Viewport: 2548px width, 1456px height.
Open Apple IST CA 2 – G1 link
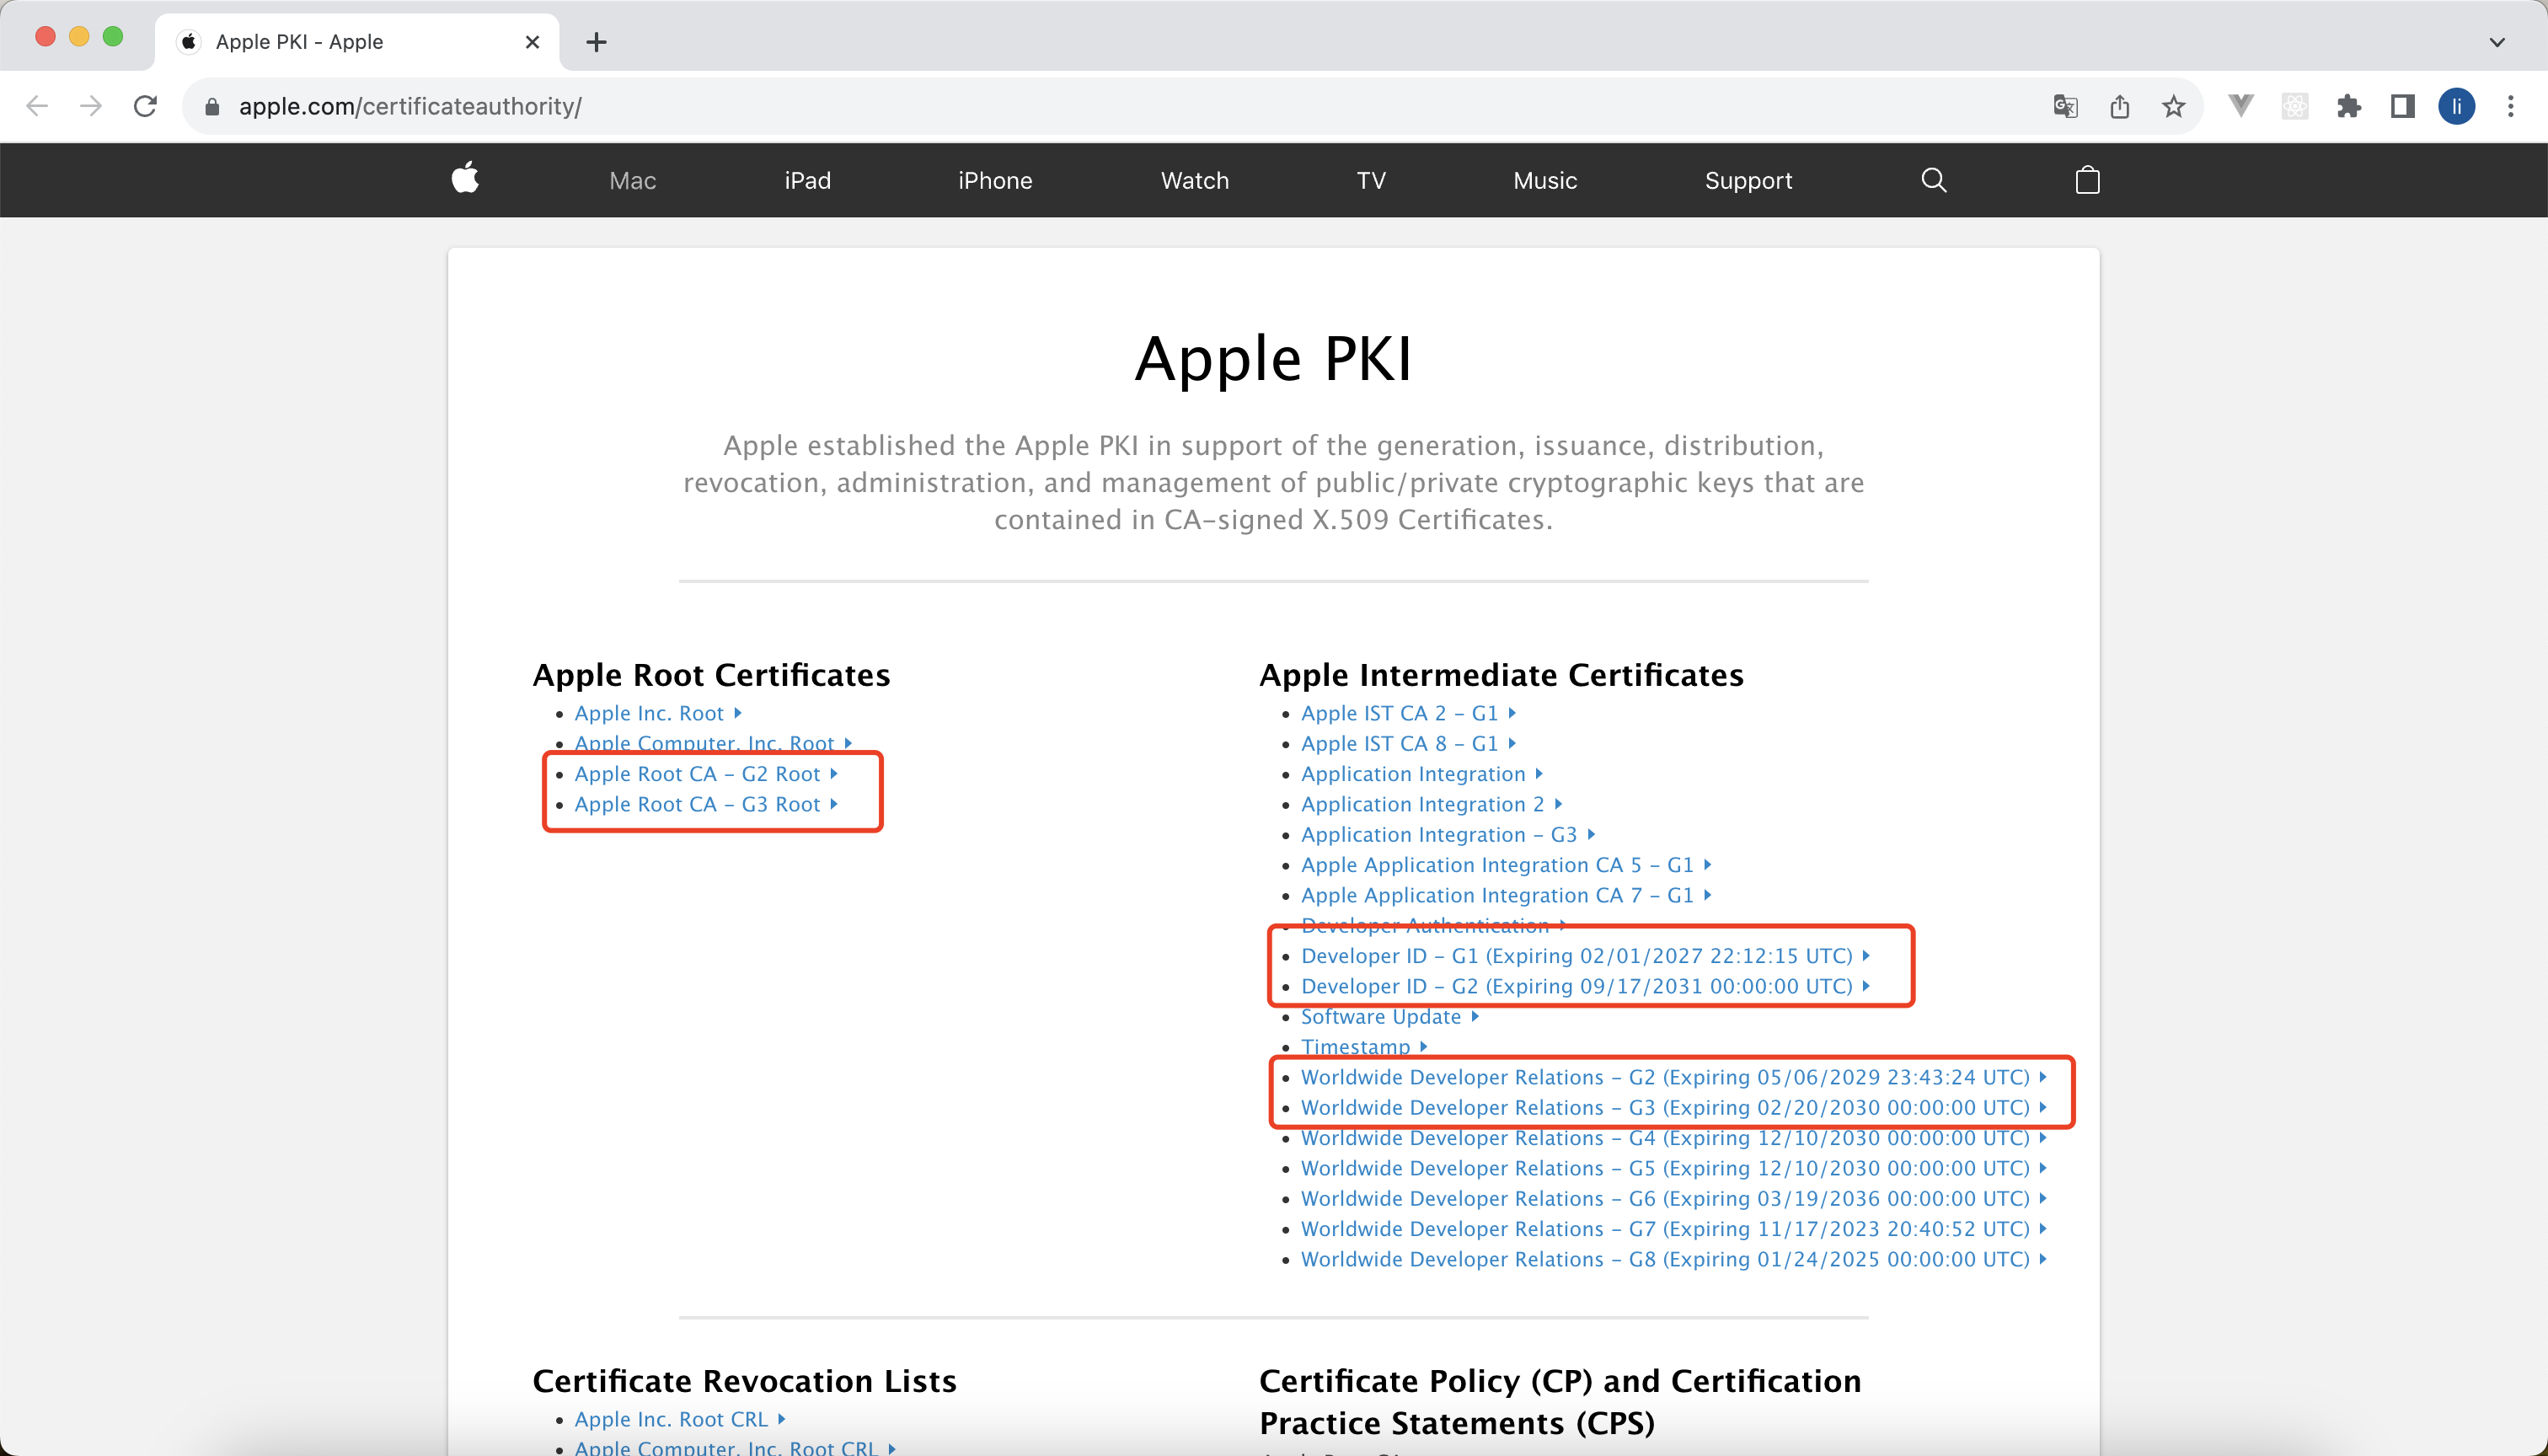pyautogui.click(x=1408, y=713)
